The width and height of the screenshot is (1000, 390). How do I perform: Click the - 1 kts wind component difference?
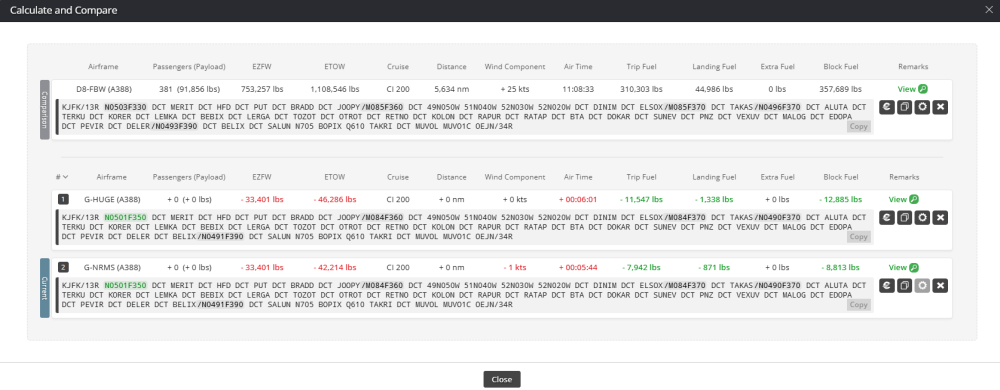coord(515,268)
